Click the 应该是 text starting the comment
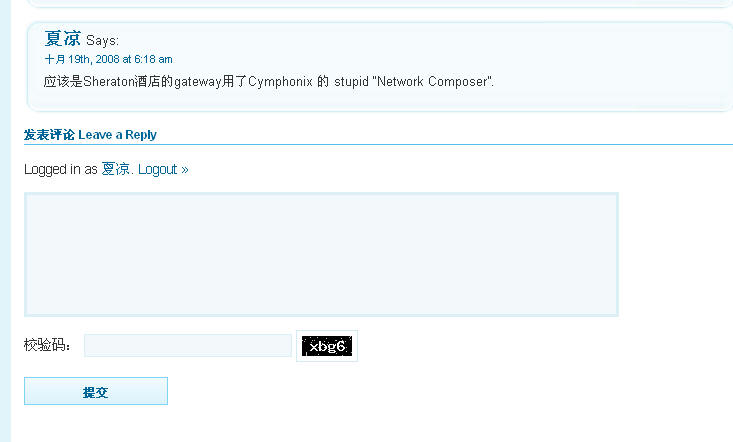Image resolution: width=733 pixels, height=442 pixels. [63, 82]
